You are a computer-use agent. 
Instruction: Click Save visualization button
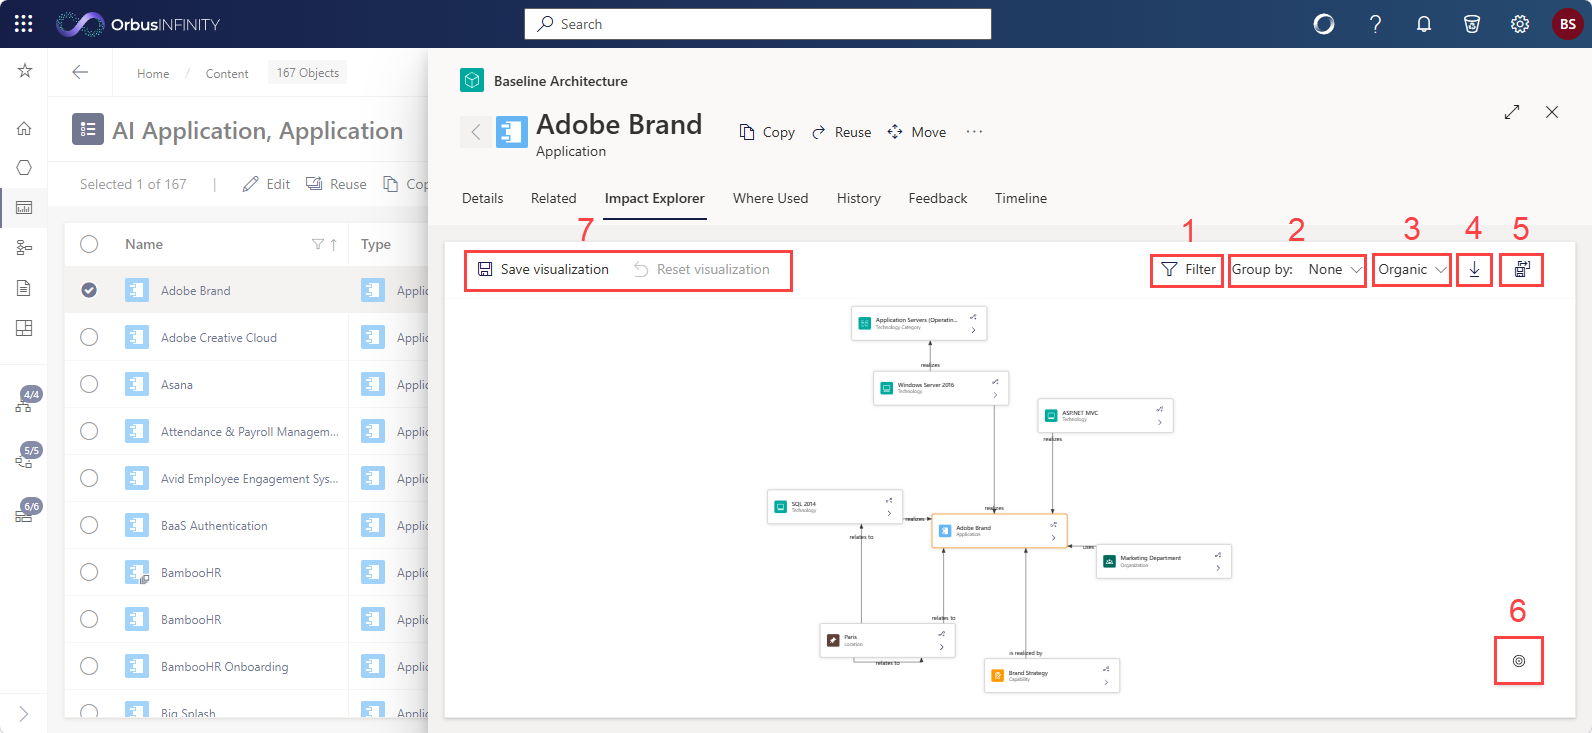tap(543, 269)
